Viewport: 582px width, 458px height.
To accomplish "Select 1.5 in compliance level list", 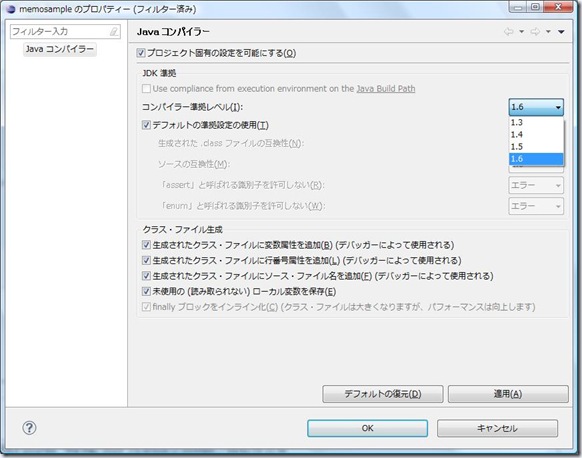I will (536, 147).
